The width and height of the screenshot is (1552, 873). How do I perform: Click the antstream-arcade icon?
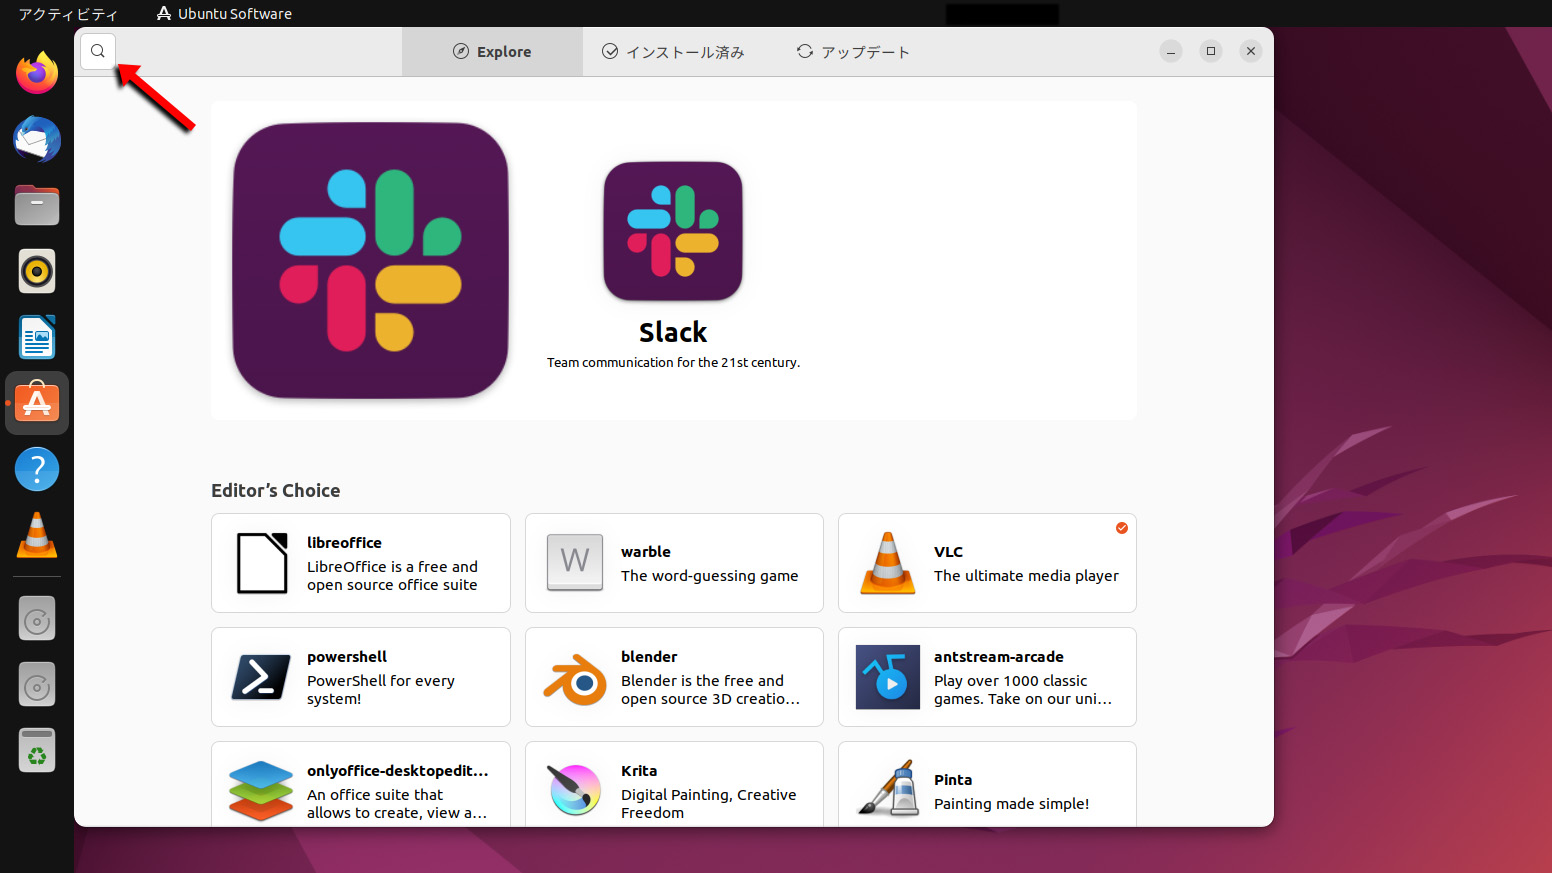[x=888, y=677]
